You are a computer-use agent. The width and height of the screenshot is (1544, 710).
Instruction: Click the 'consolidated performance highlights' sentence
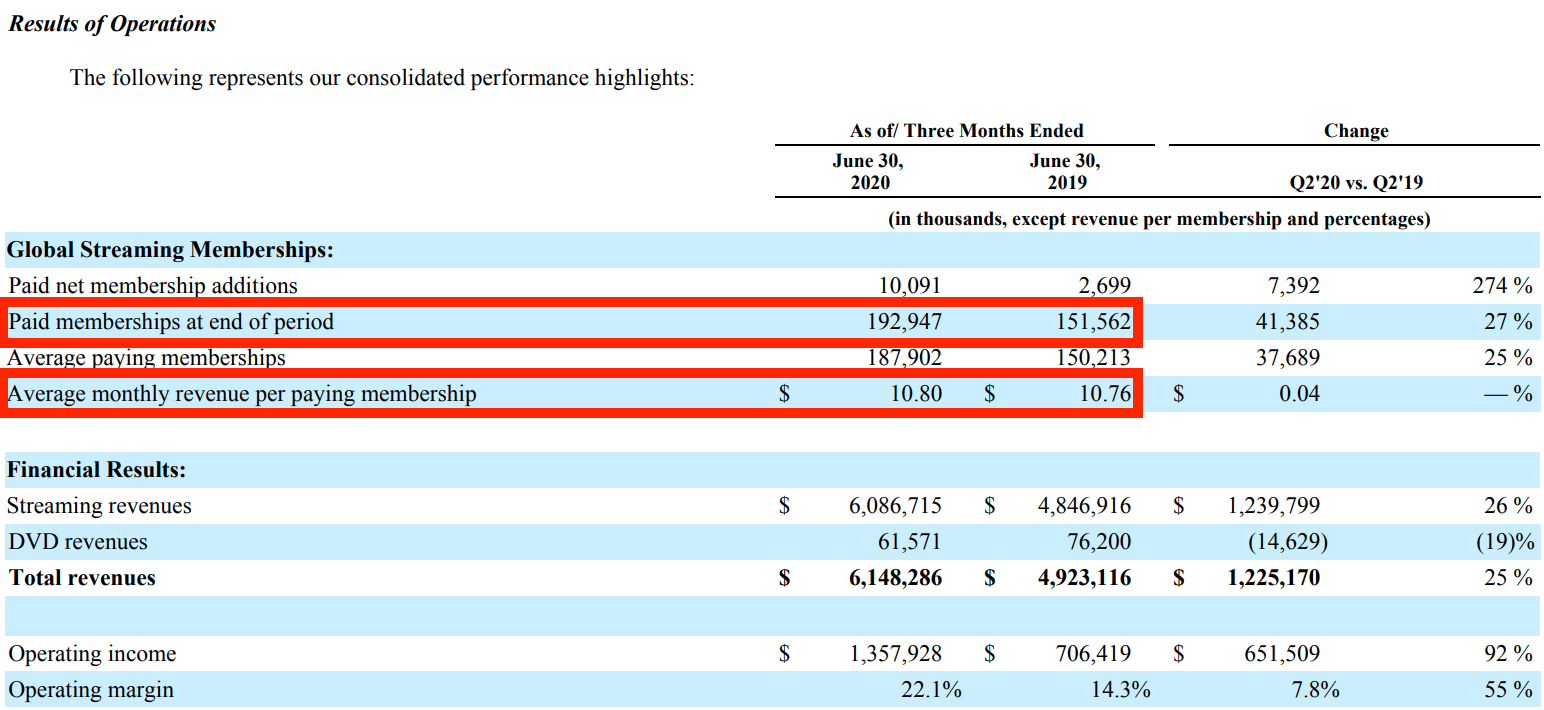[x=381, y=77]
